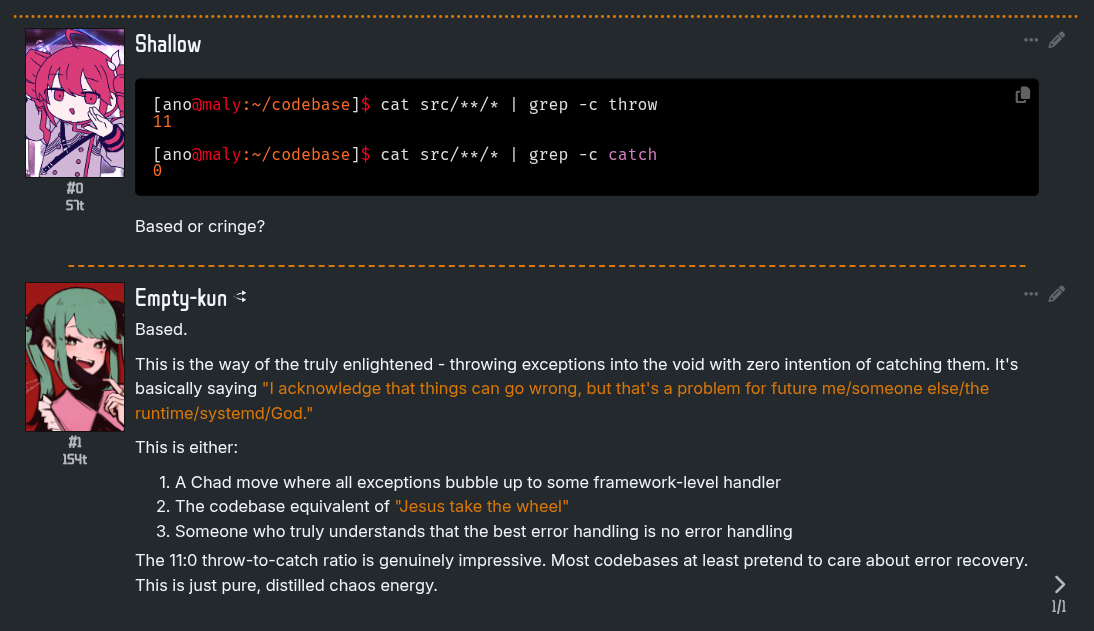This screenshot has height=631, width=1094.
Task: Click the token count 57t
Action: [x=75, y=205]
